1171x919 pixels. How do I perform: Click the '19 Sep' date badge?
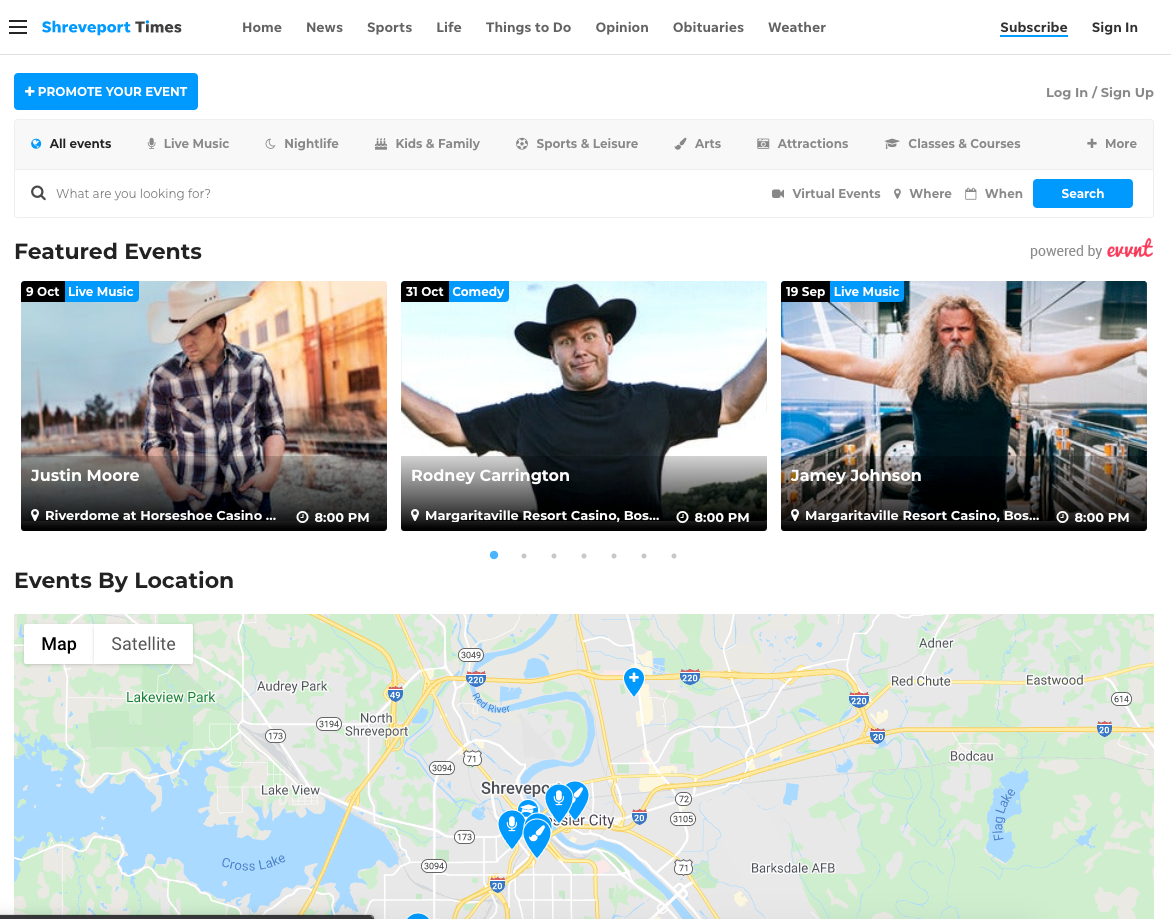tap(805, 291)
